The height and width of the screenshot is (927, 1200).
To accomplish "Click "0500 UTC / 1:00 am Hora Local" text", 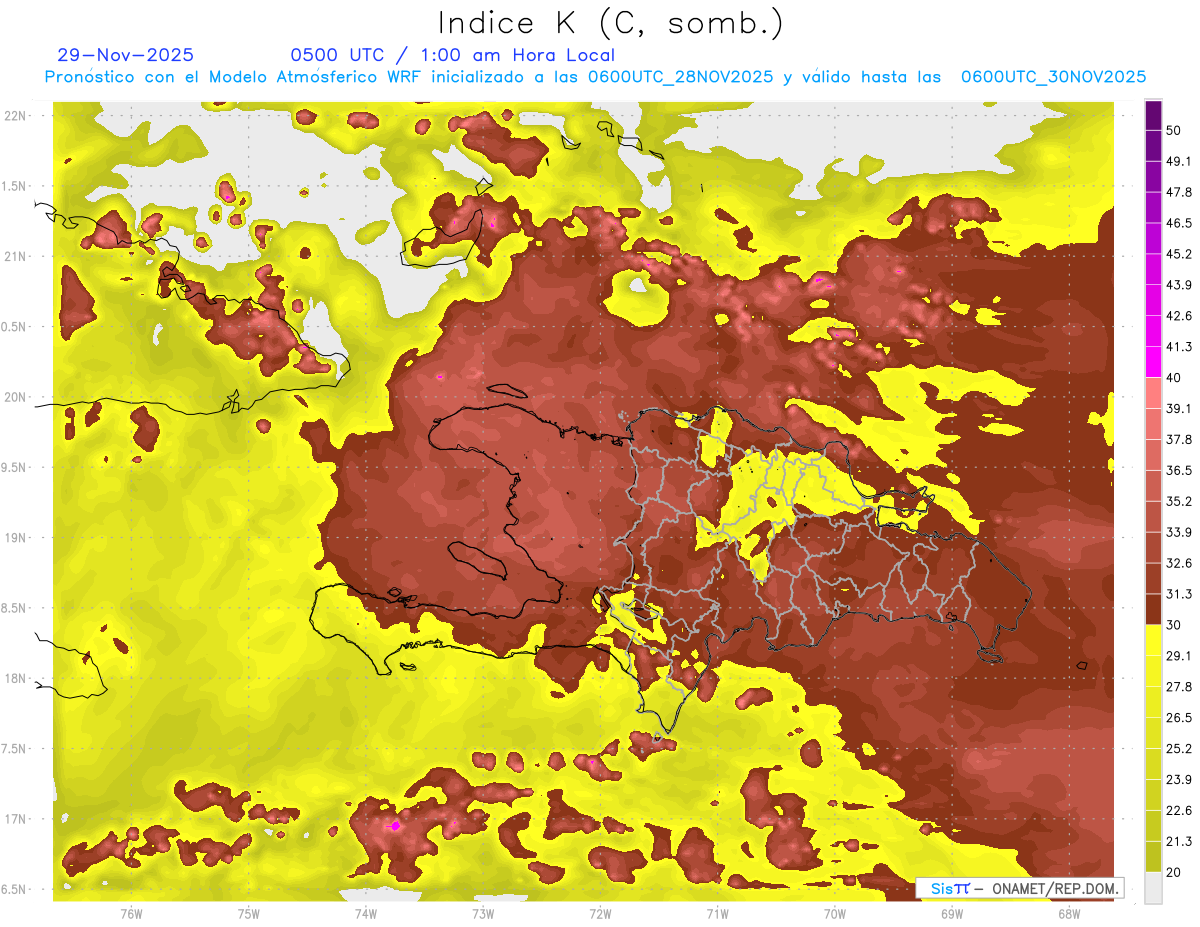I will 452,55.
